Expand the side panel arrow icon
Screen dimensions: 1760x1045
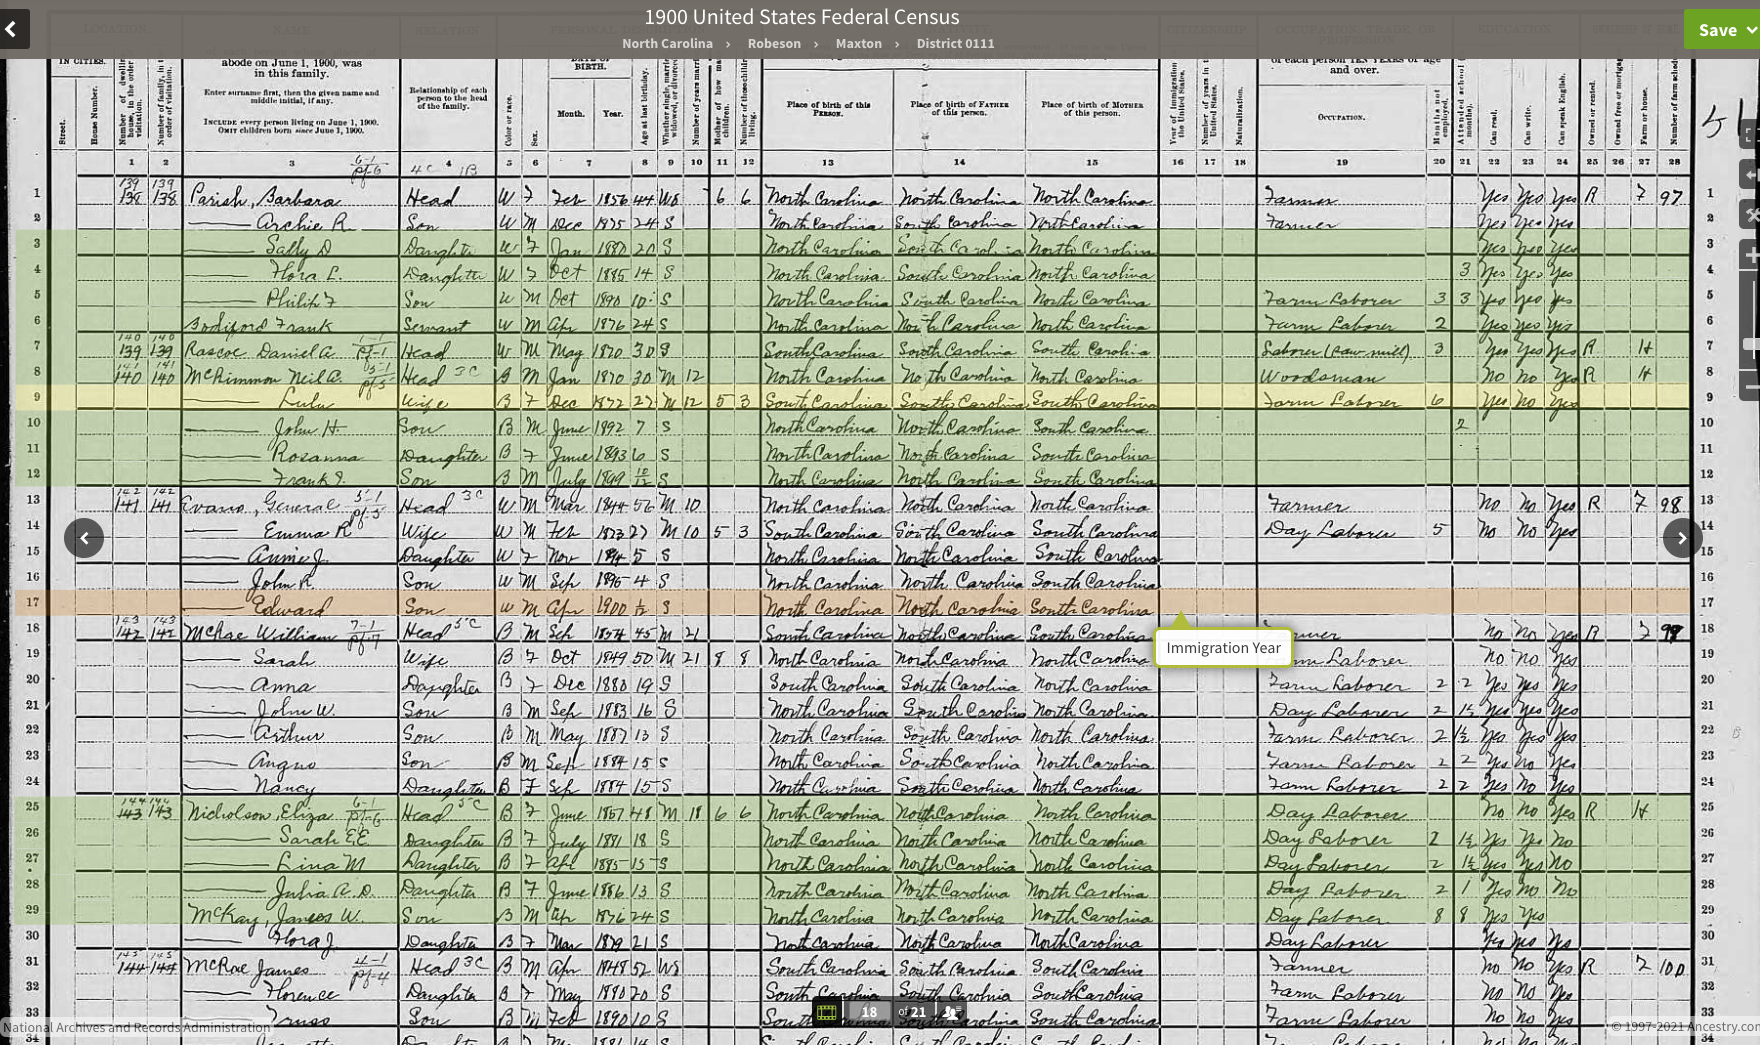(1751, 175)
